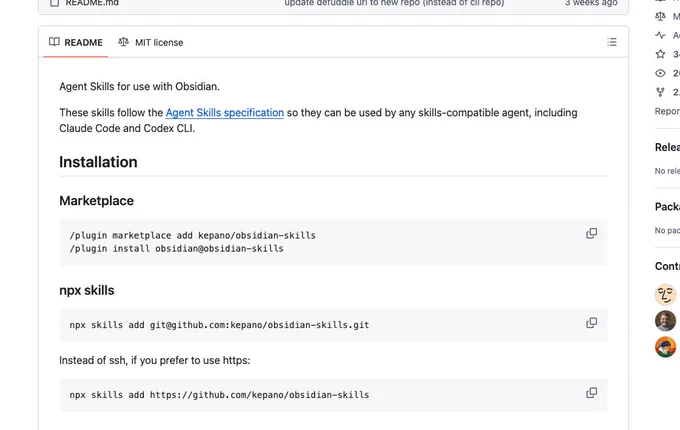
Task: Open the third contributor avatar with orange hat
Action: (x=666, y=347)
